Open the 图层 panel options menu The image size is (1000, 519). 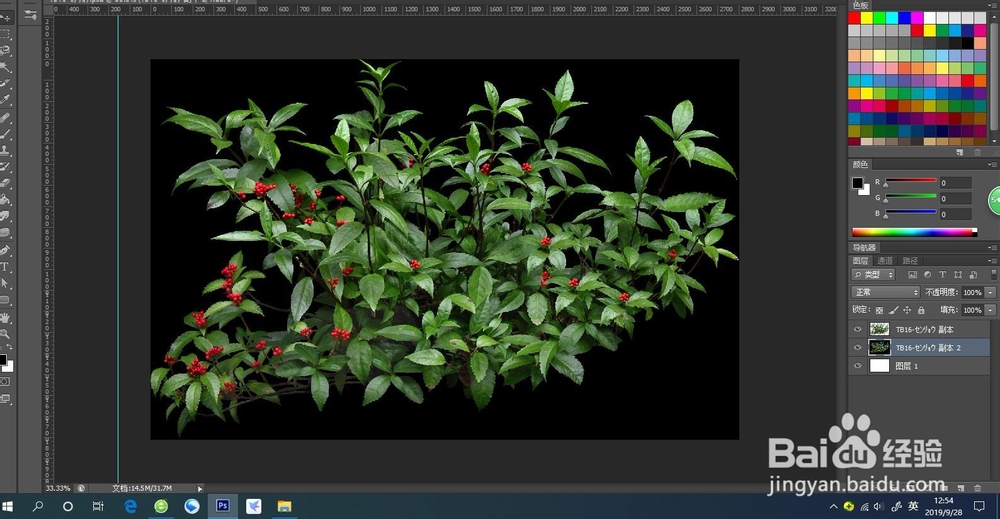(x=992, y=261)
